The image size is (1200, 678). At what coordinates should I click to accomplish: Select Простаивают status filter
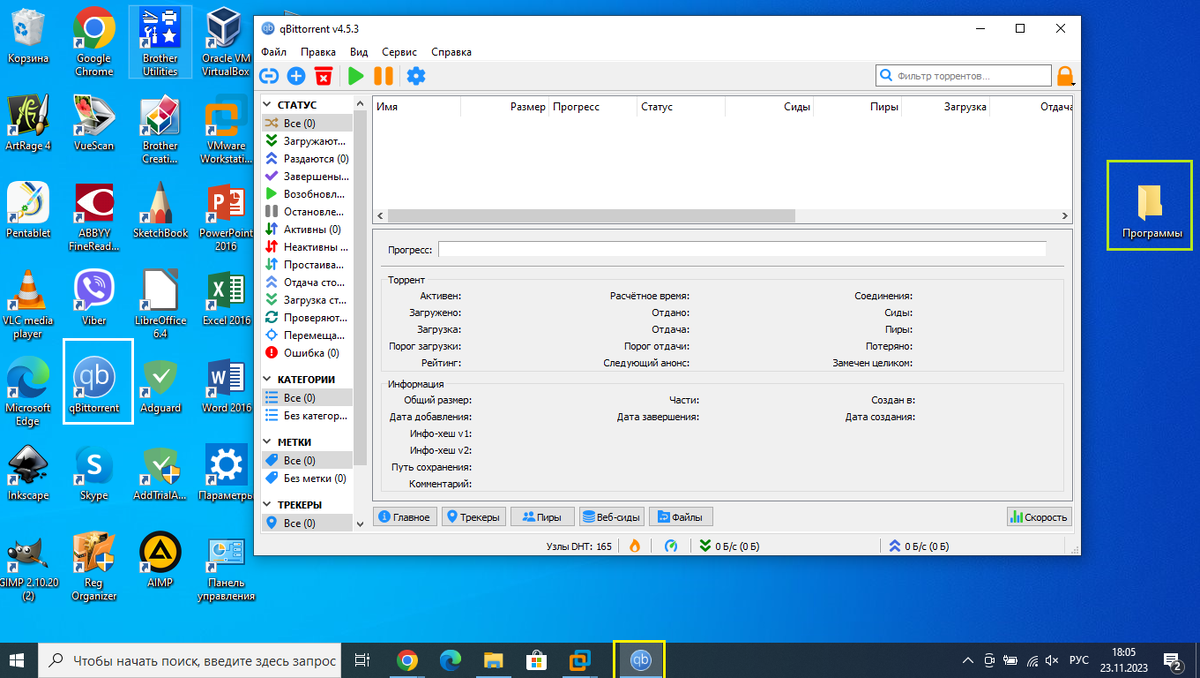pyautogui.click(x=307, y=264)
